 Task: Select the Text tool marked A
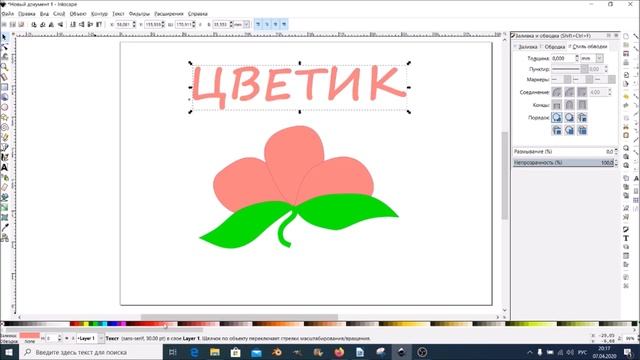pos(4,167)
